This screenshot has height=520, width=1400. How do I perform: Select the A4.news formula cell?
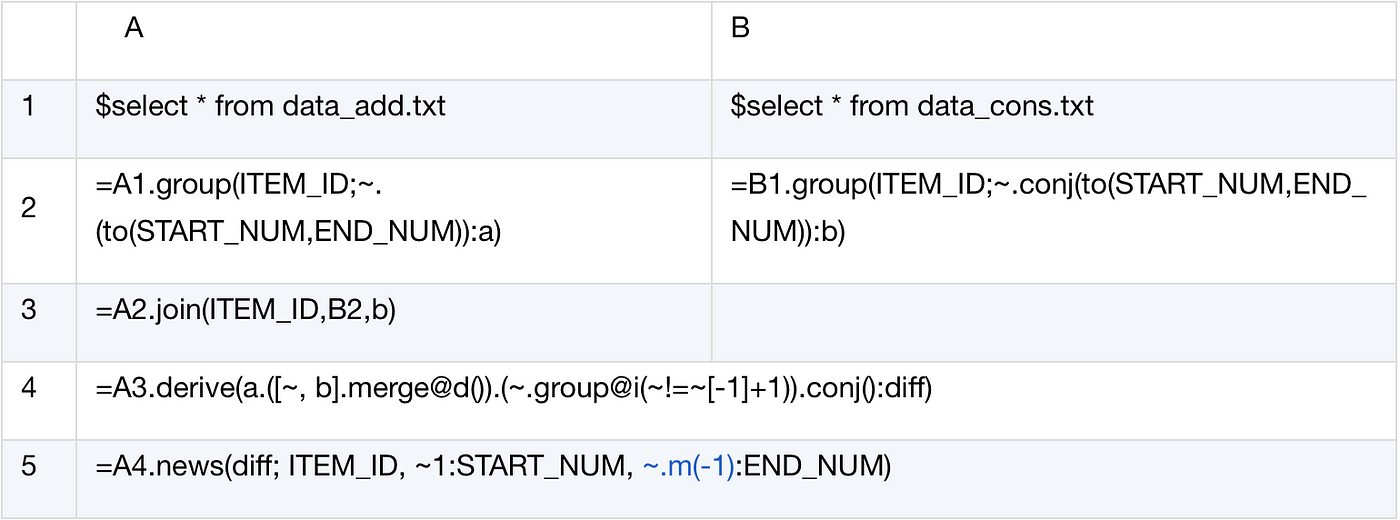tap(737, 478)
